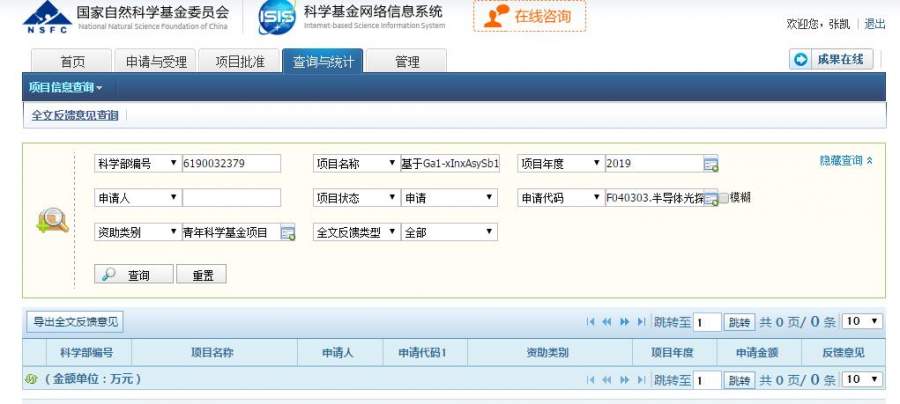Go to last page in top pager
Screen dimensions: 900x404
click(x=641, y=322)
